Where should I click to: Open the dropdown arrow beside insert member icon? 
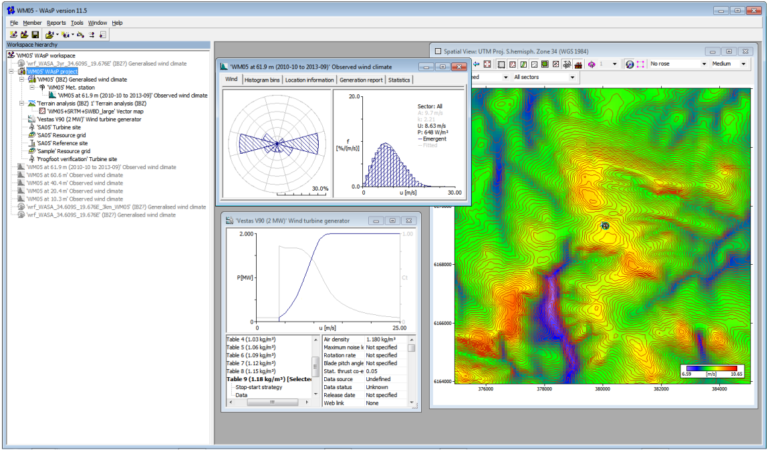pyautogui.click(x=72, y=35)
